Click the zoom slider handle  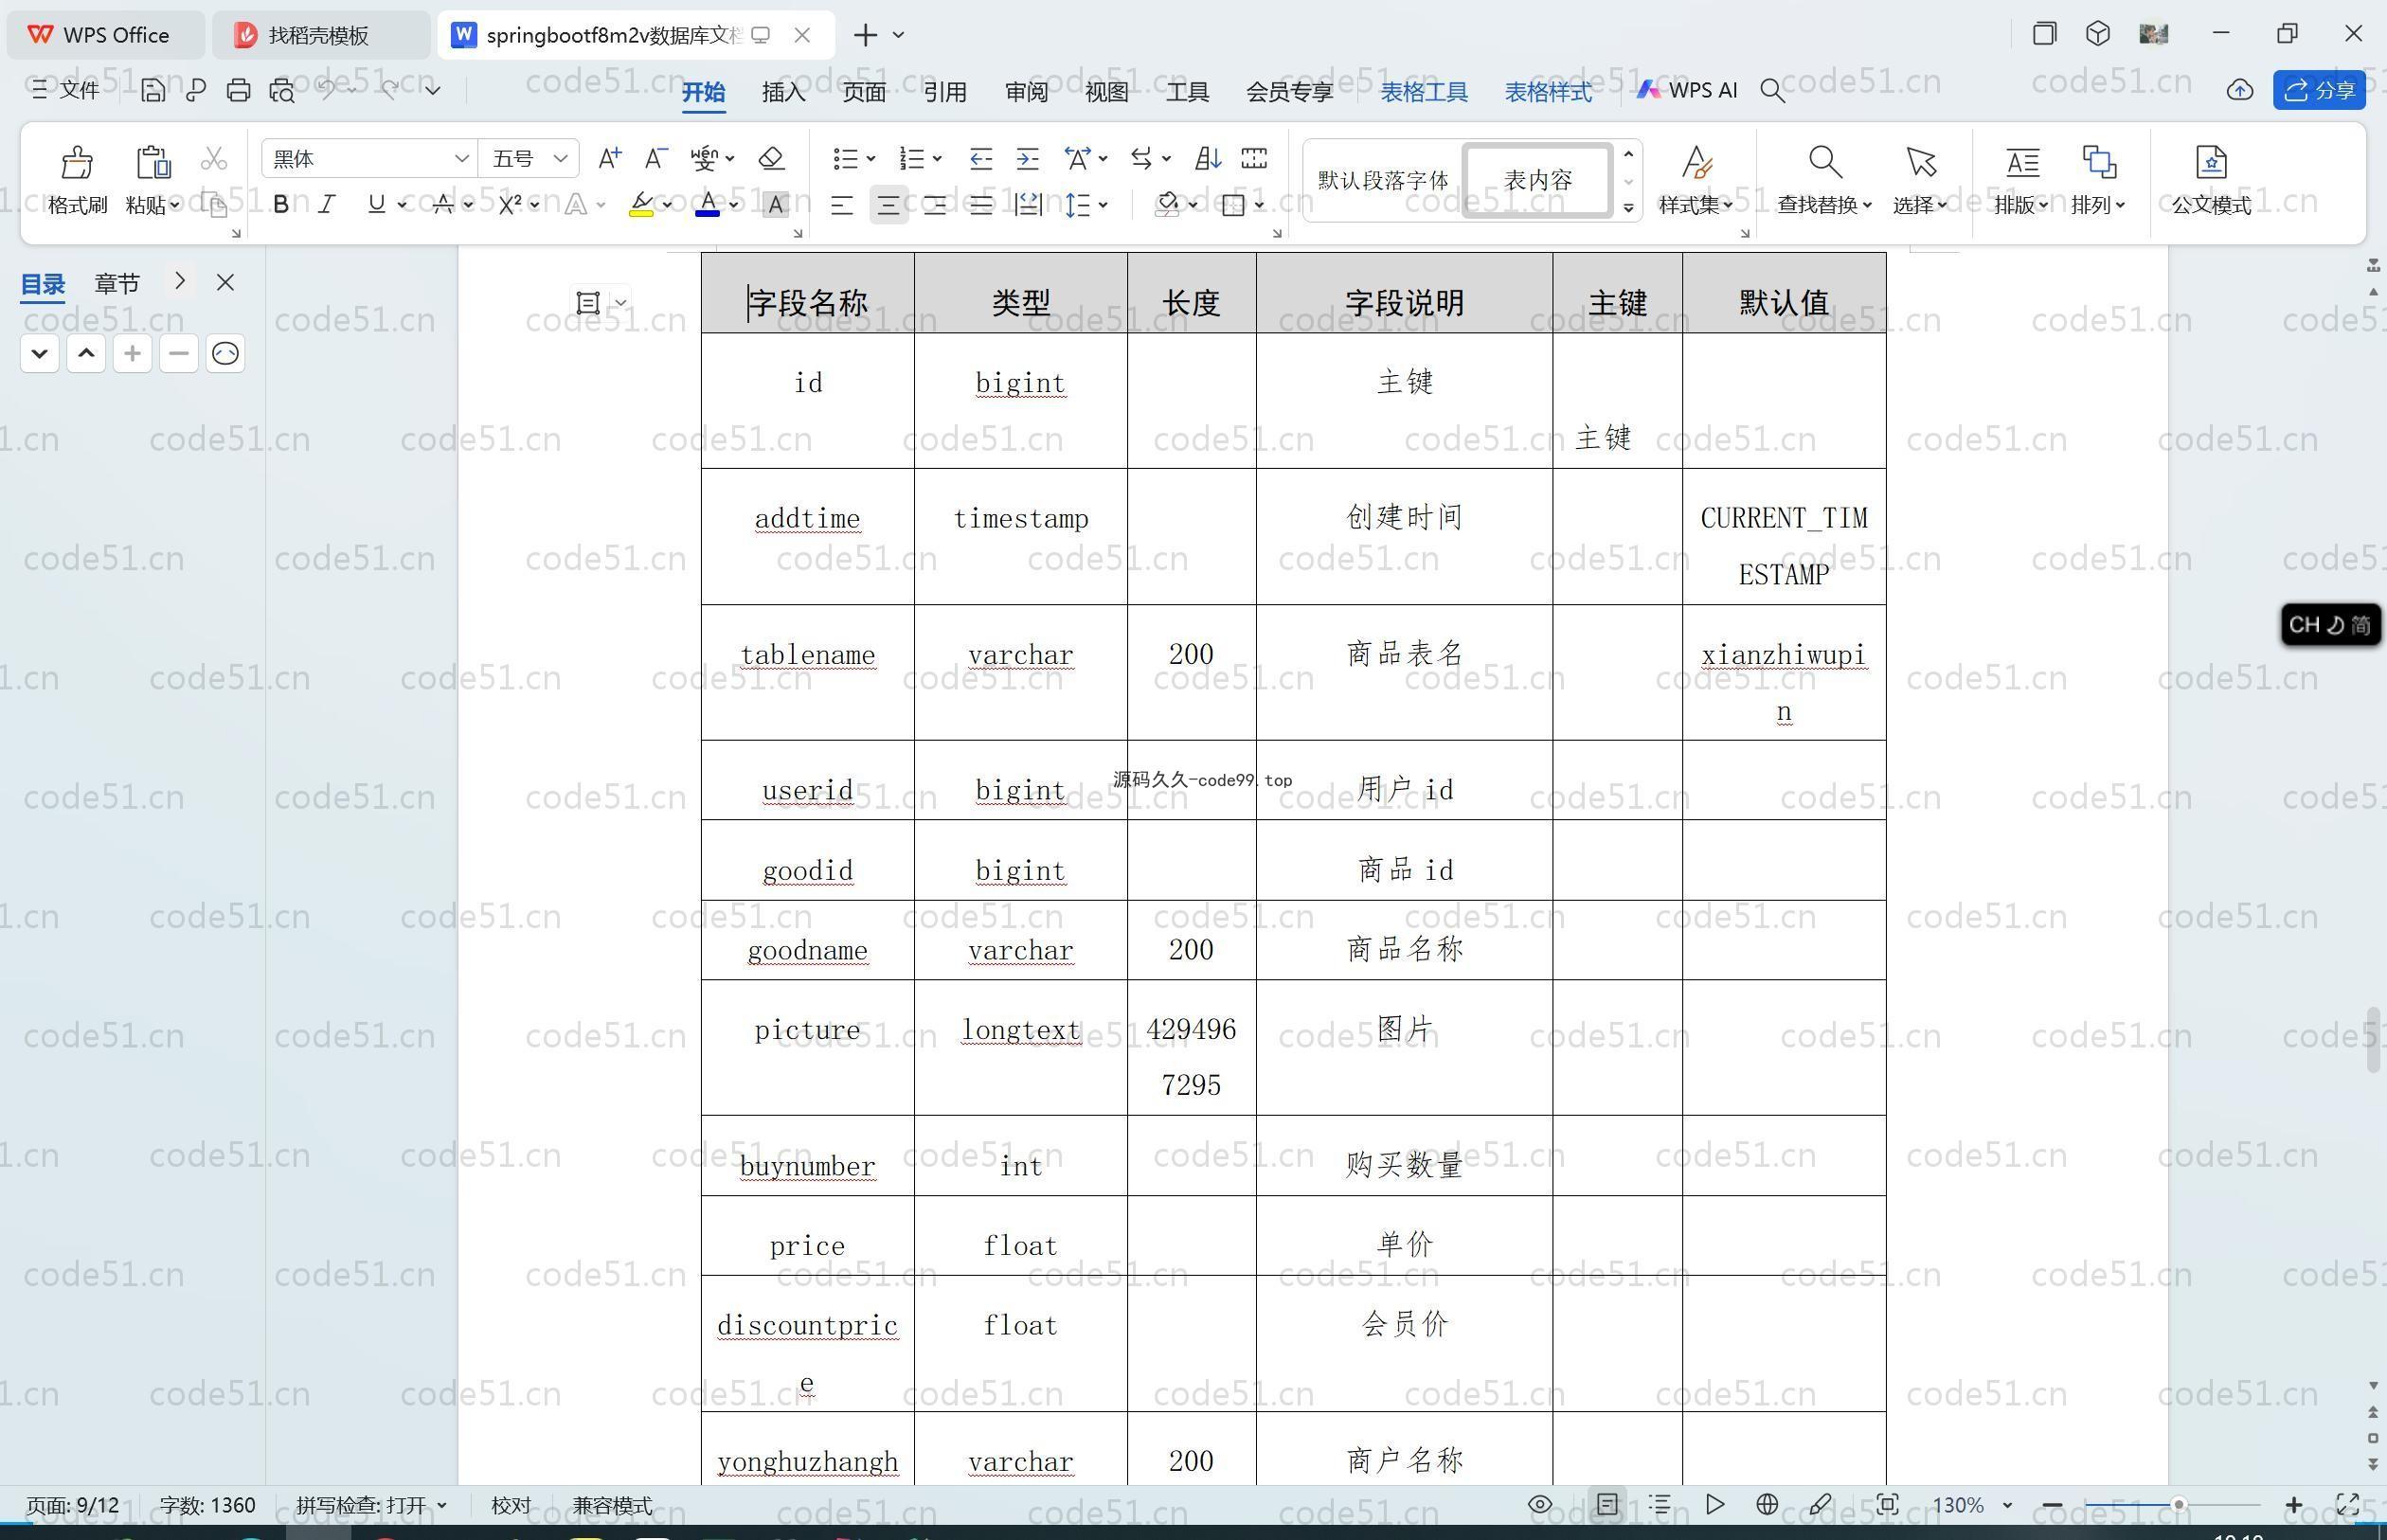tap(2178, 1505)
